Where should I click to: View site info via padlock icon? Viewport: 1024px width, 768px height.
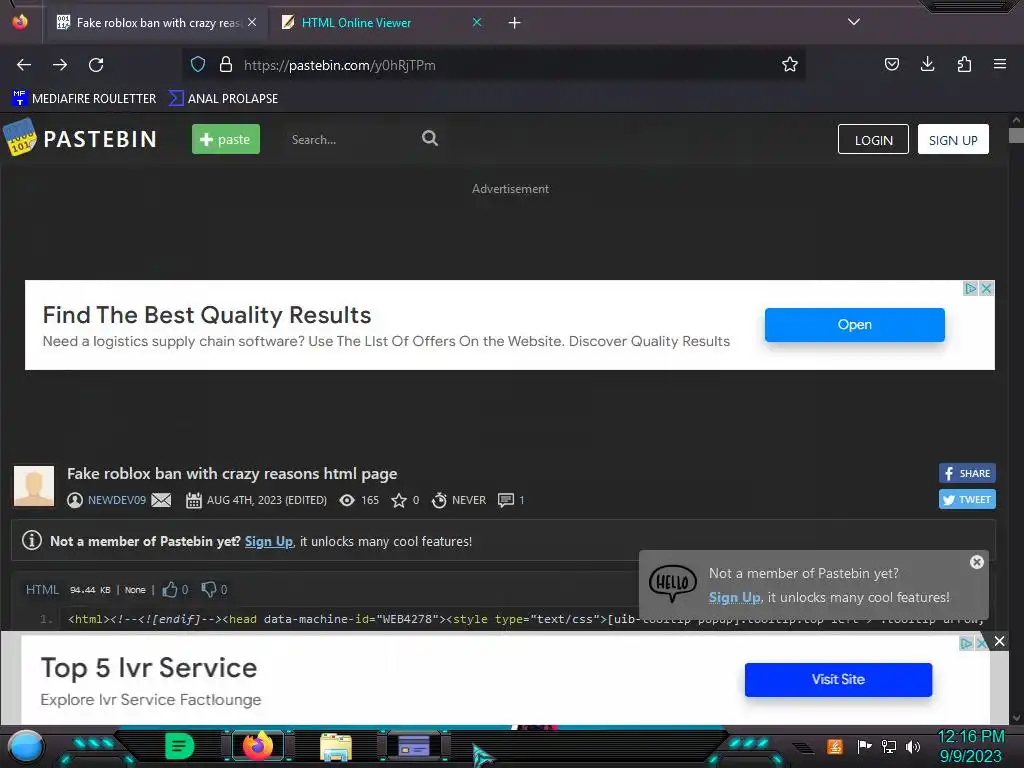pos(226,64)
